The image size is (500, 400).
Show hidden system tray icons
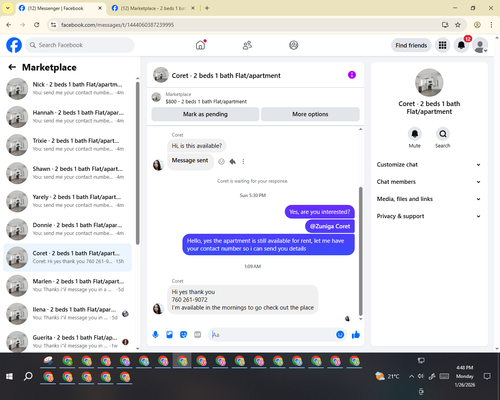point(411,376)
